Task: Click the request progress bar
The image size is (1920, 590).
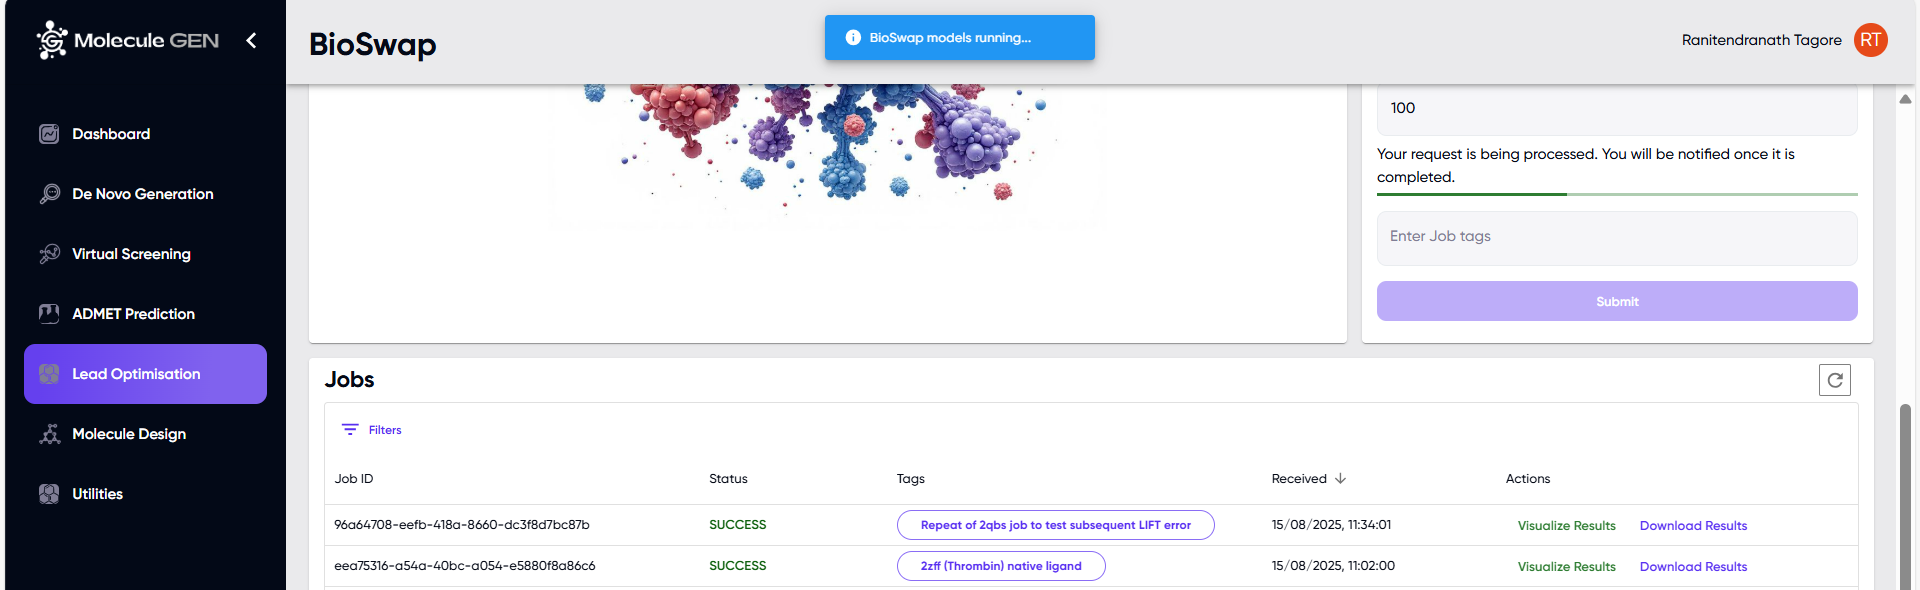Action: [1617, 194]
